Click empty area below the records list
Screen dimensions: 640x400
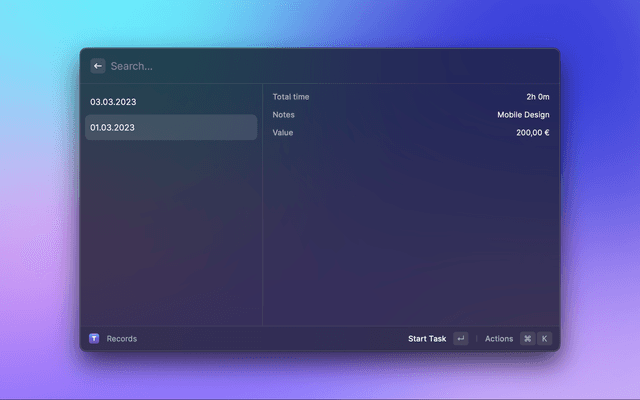[171, 240]
